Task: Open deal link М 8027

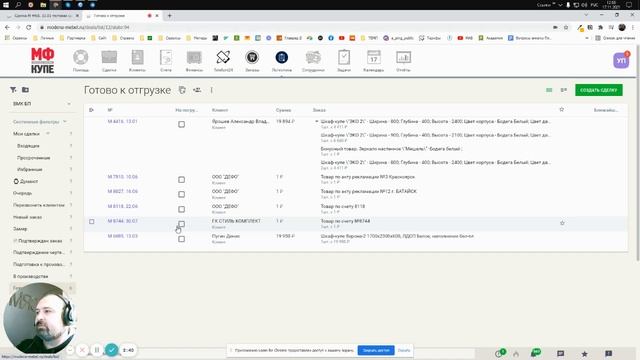Action: [x=122, y=191]
